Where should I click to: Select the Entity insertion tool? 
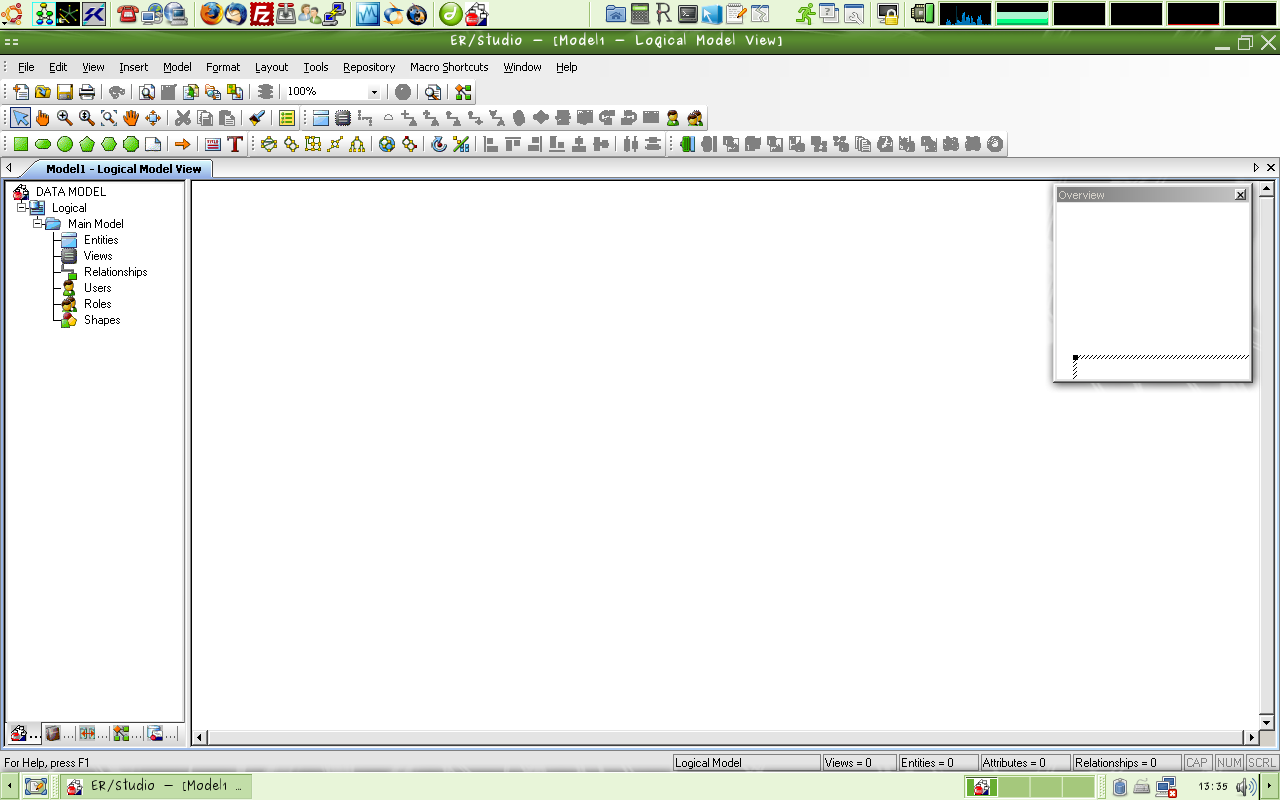pyautogui.click(x=321, y=118)
